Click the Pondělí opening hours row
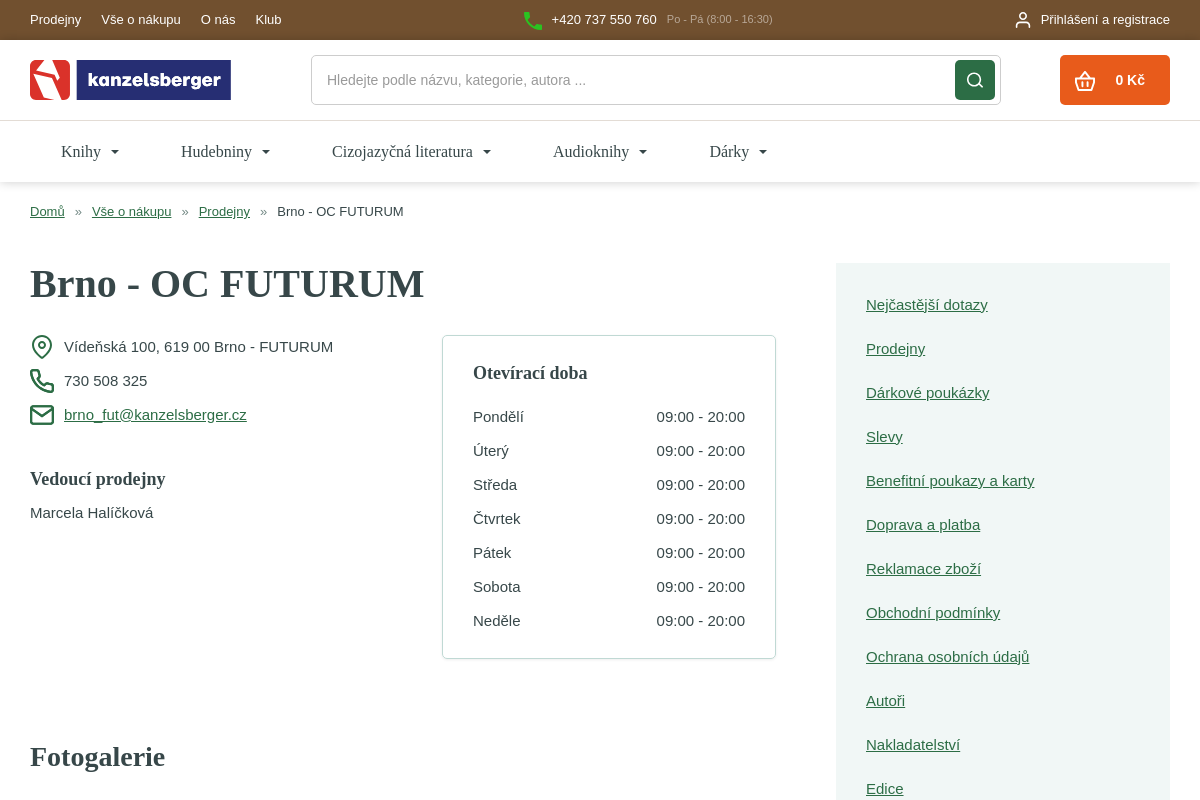 pos(609,417)
